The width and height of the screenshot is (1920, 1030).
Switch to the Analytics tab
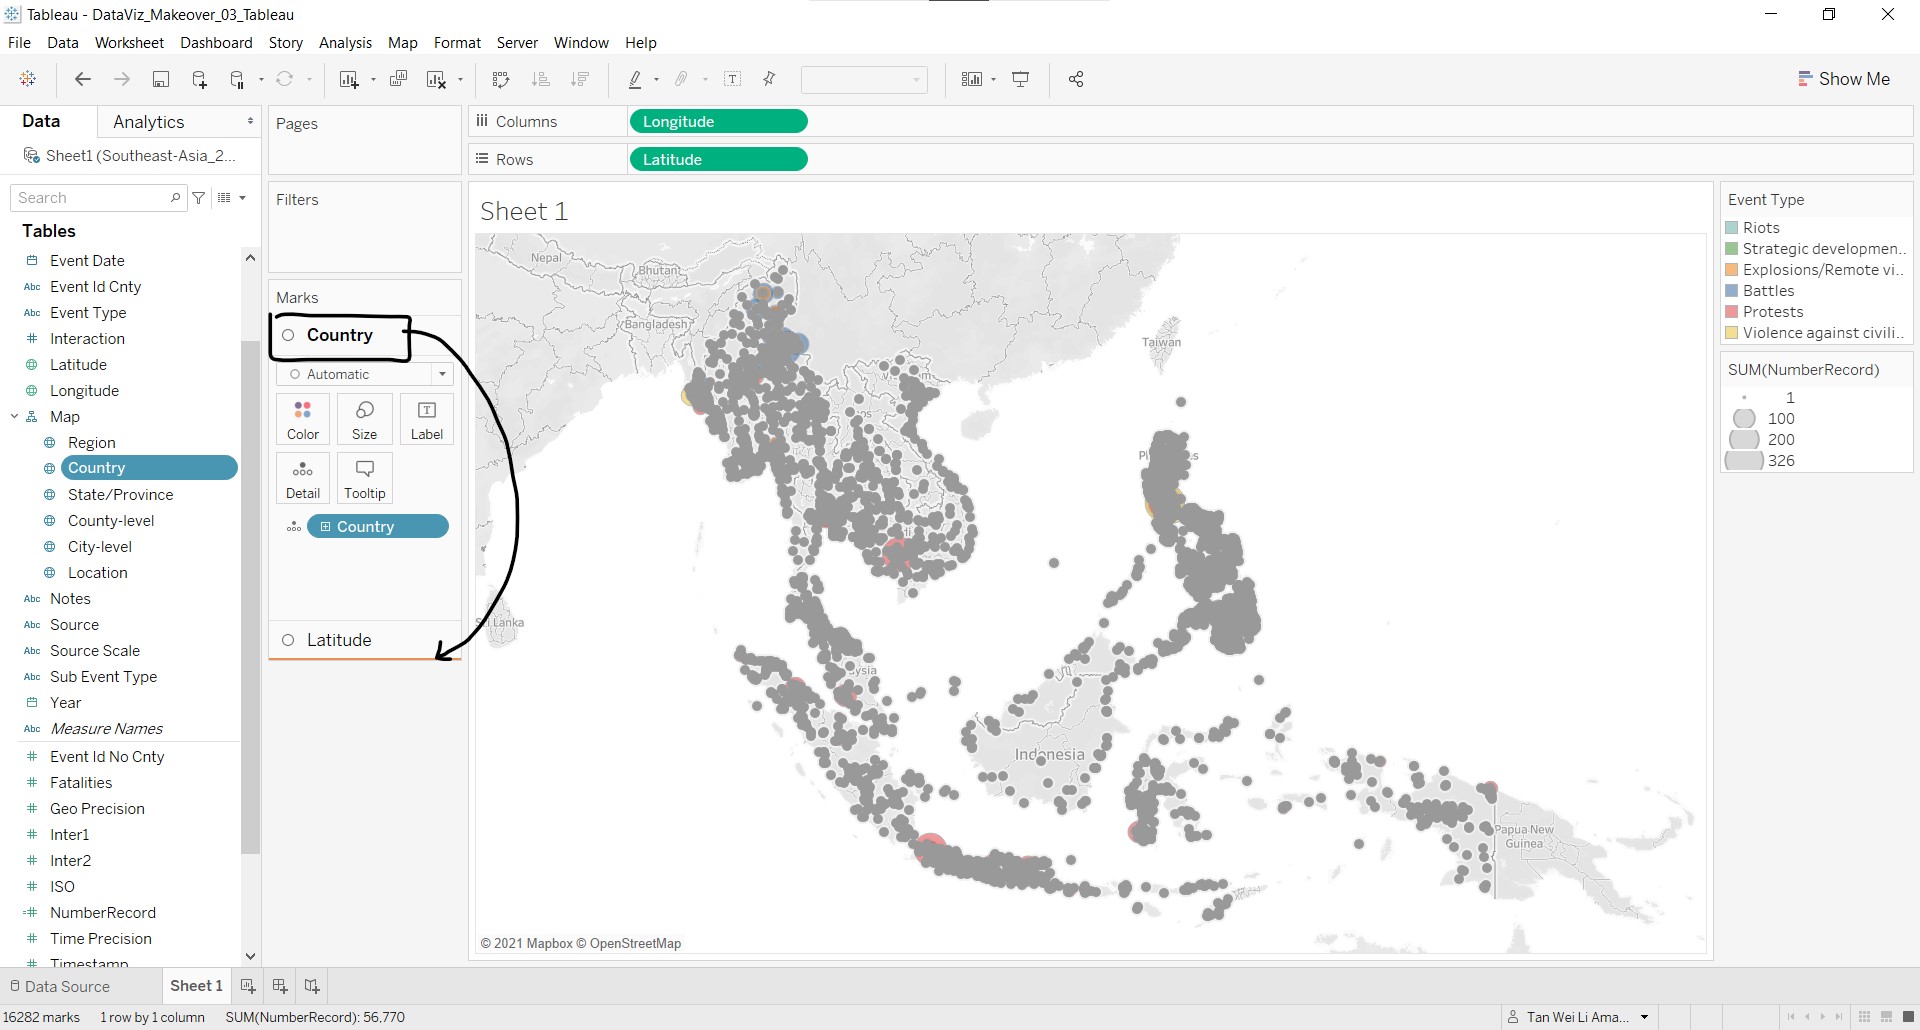(149, 122)
